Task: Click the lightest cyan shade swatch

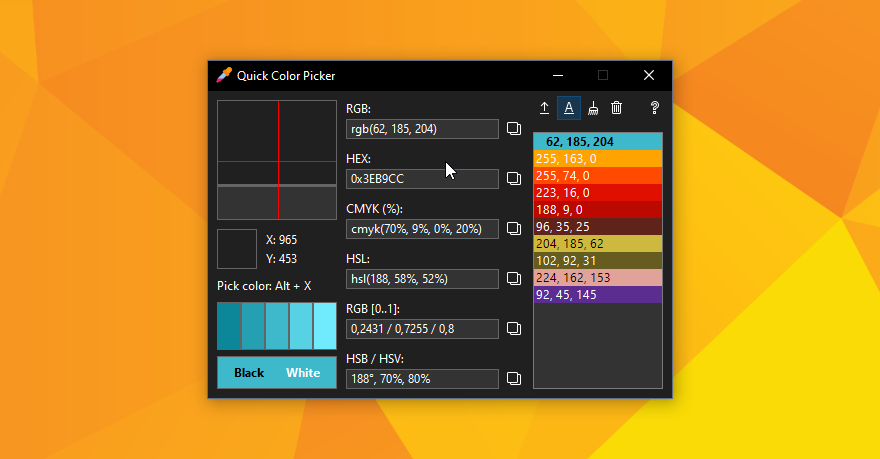Action: 325,326
